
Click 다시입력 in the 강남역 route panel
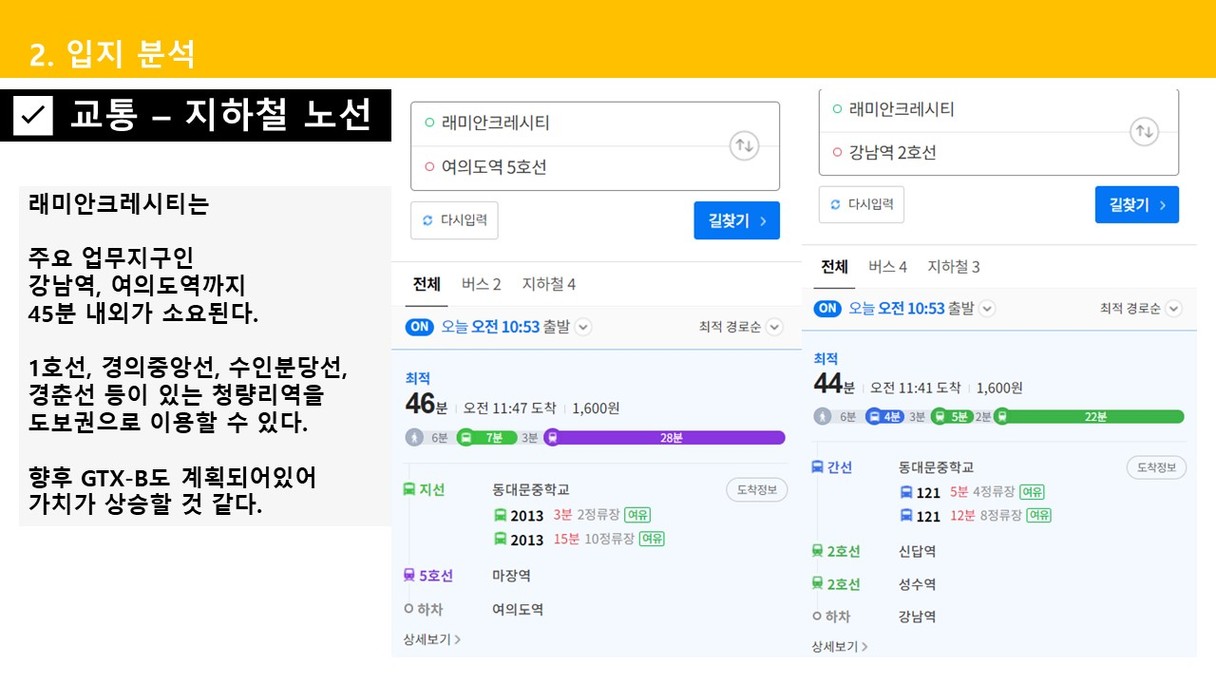[x=861, y=204]
